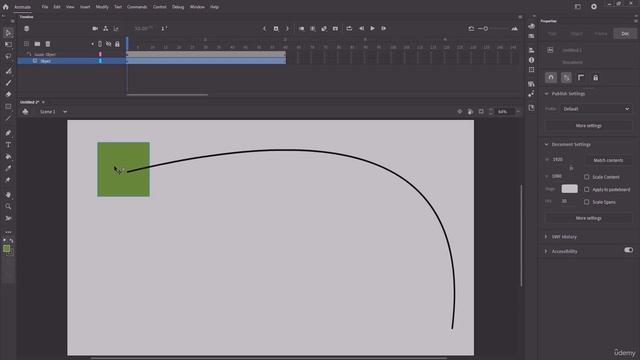The height and width of the screenshot is (360, 640).
Task: Toggle hide all layers column icon
Action: click(109, 44)
